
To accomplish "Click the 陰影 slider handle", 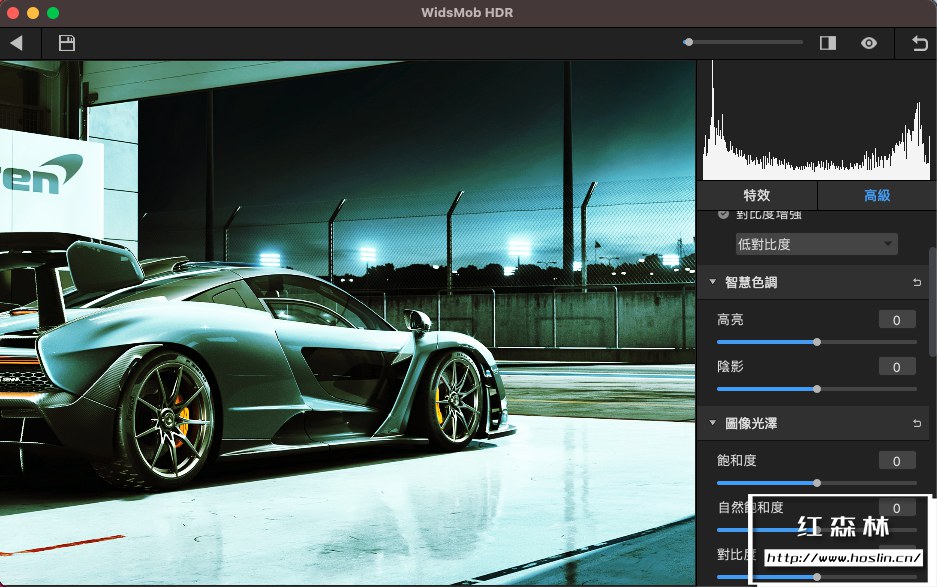I will [817, 389].
